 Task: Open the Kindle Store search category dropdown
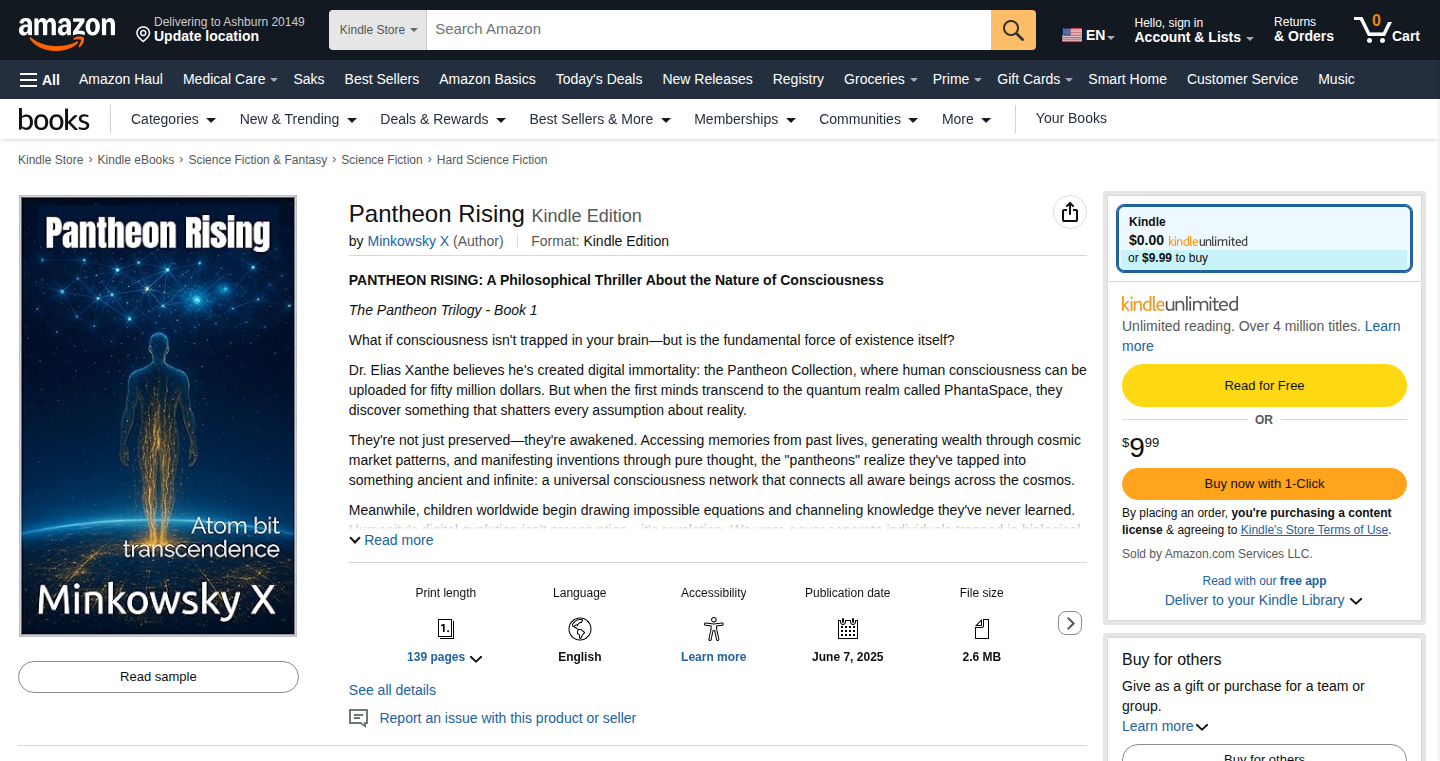[378, 30]
